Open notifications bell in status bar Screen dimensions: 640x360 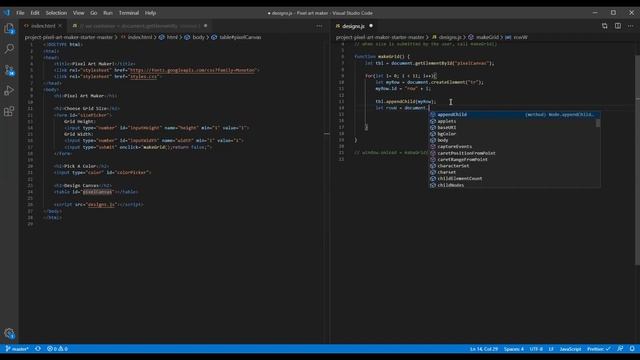click(632, 349)
